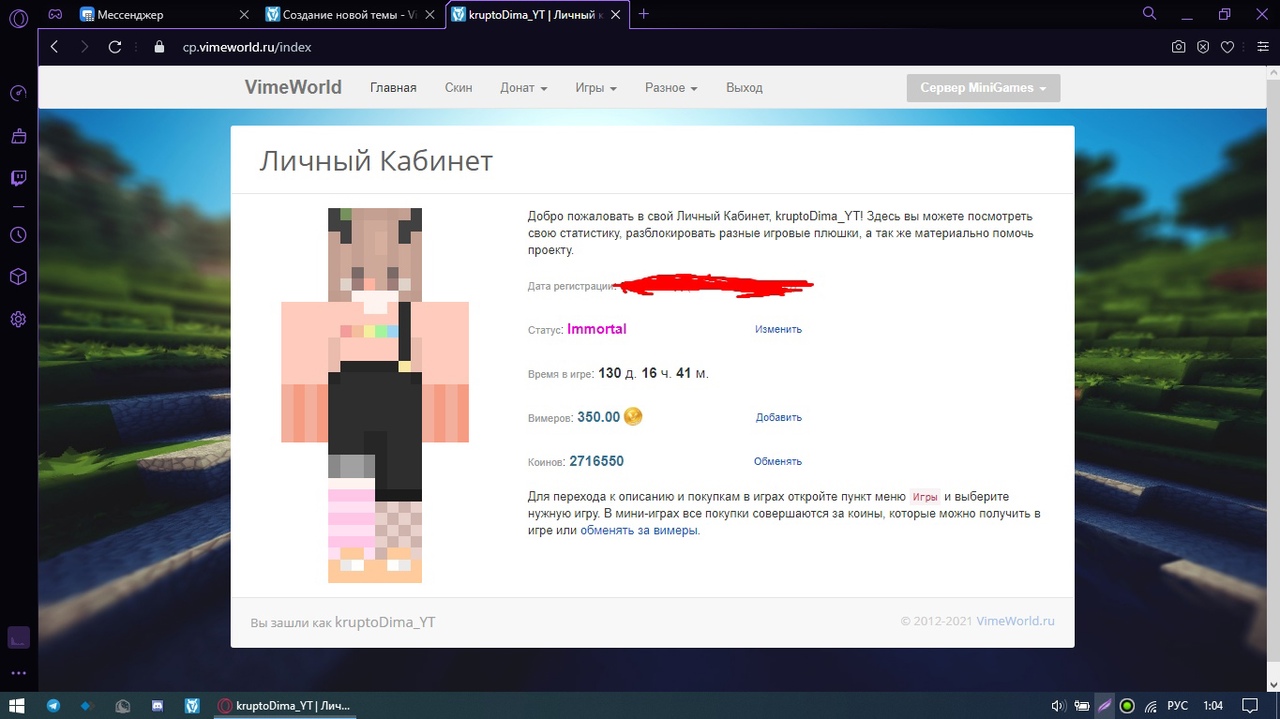Screen dimensions: 1280x719
Task: Open the purple square sidebar icon
Action: [x=18, y=637]
